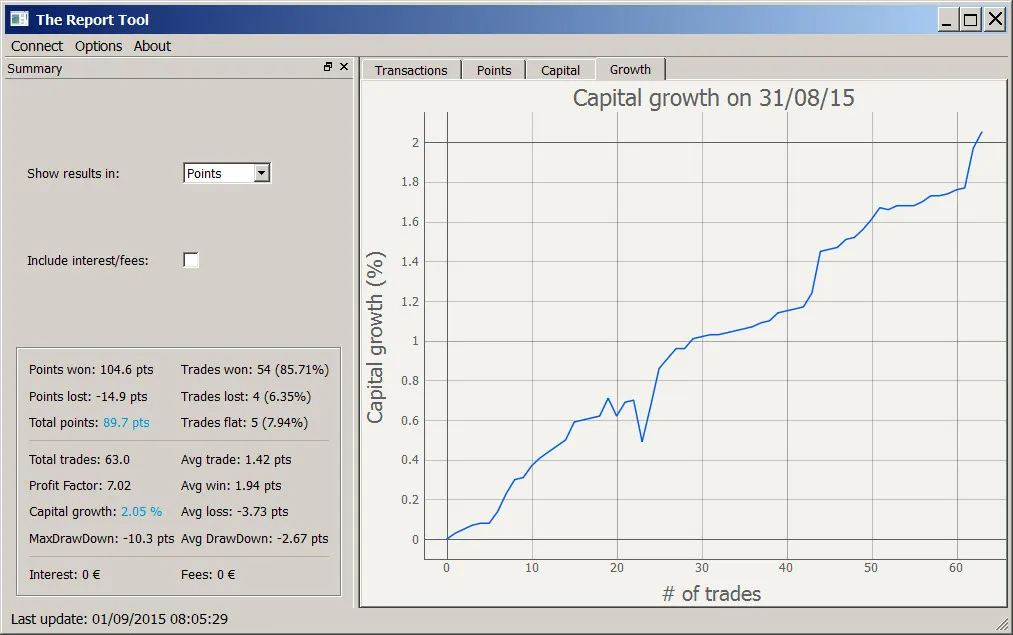The height and width of the screenshot is (635, 1013).
Task: Click the Points lost: -14.9 pts text
Action: click(88, 397)
